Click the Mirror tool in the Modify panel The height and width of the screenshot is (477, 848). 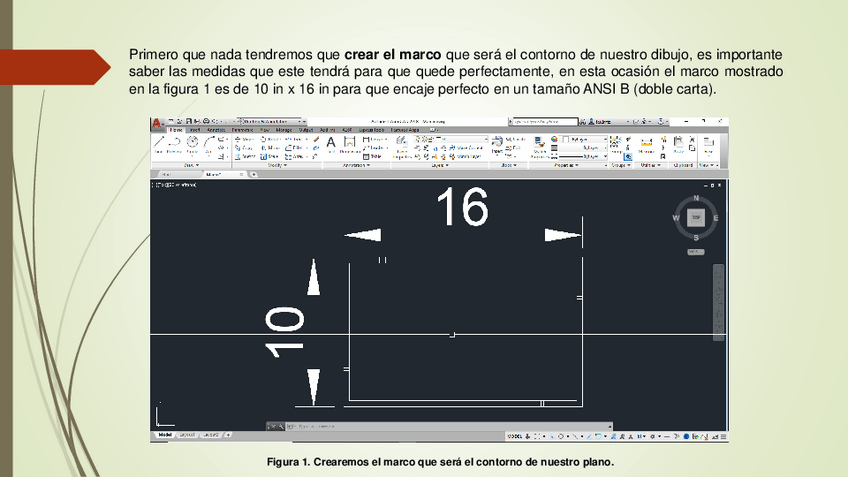[x=270, y=148]
